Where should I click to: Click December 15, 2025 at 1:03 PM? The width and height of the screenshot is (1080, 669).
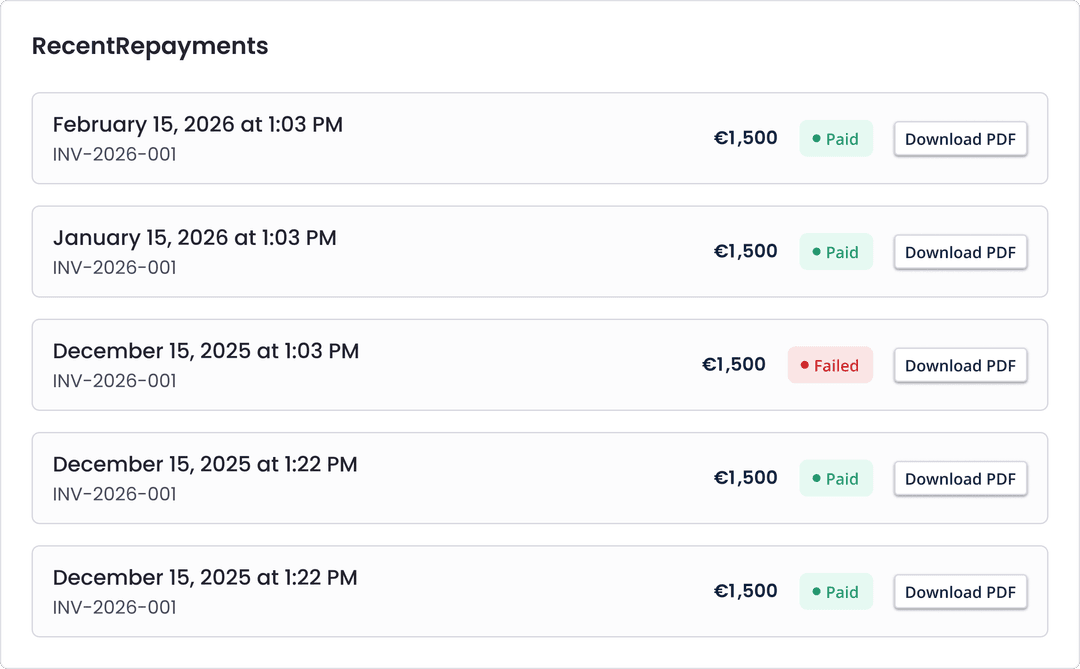(205, 351)
